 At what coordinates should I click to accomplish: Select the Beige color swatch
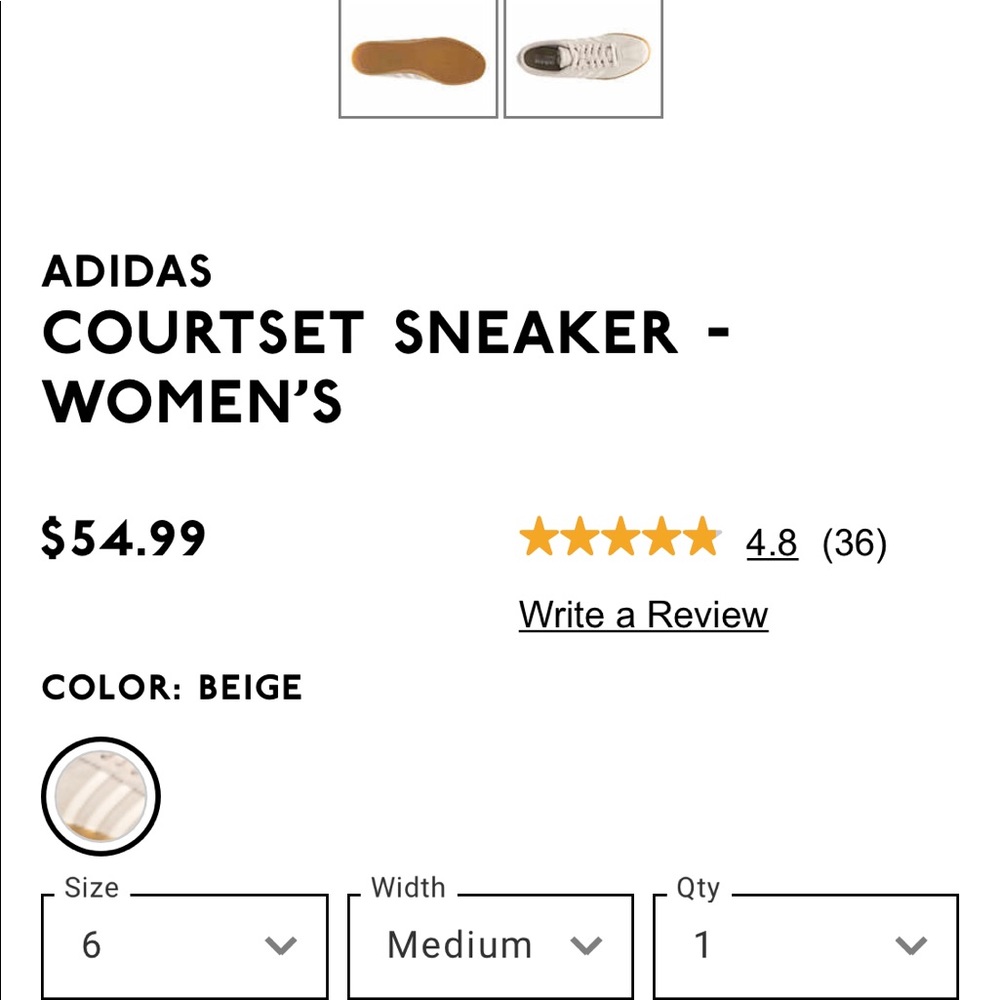(103, 795)
